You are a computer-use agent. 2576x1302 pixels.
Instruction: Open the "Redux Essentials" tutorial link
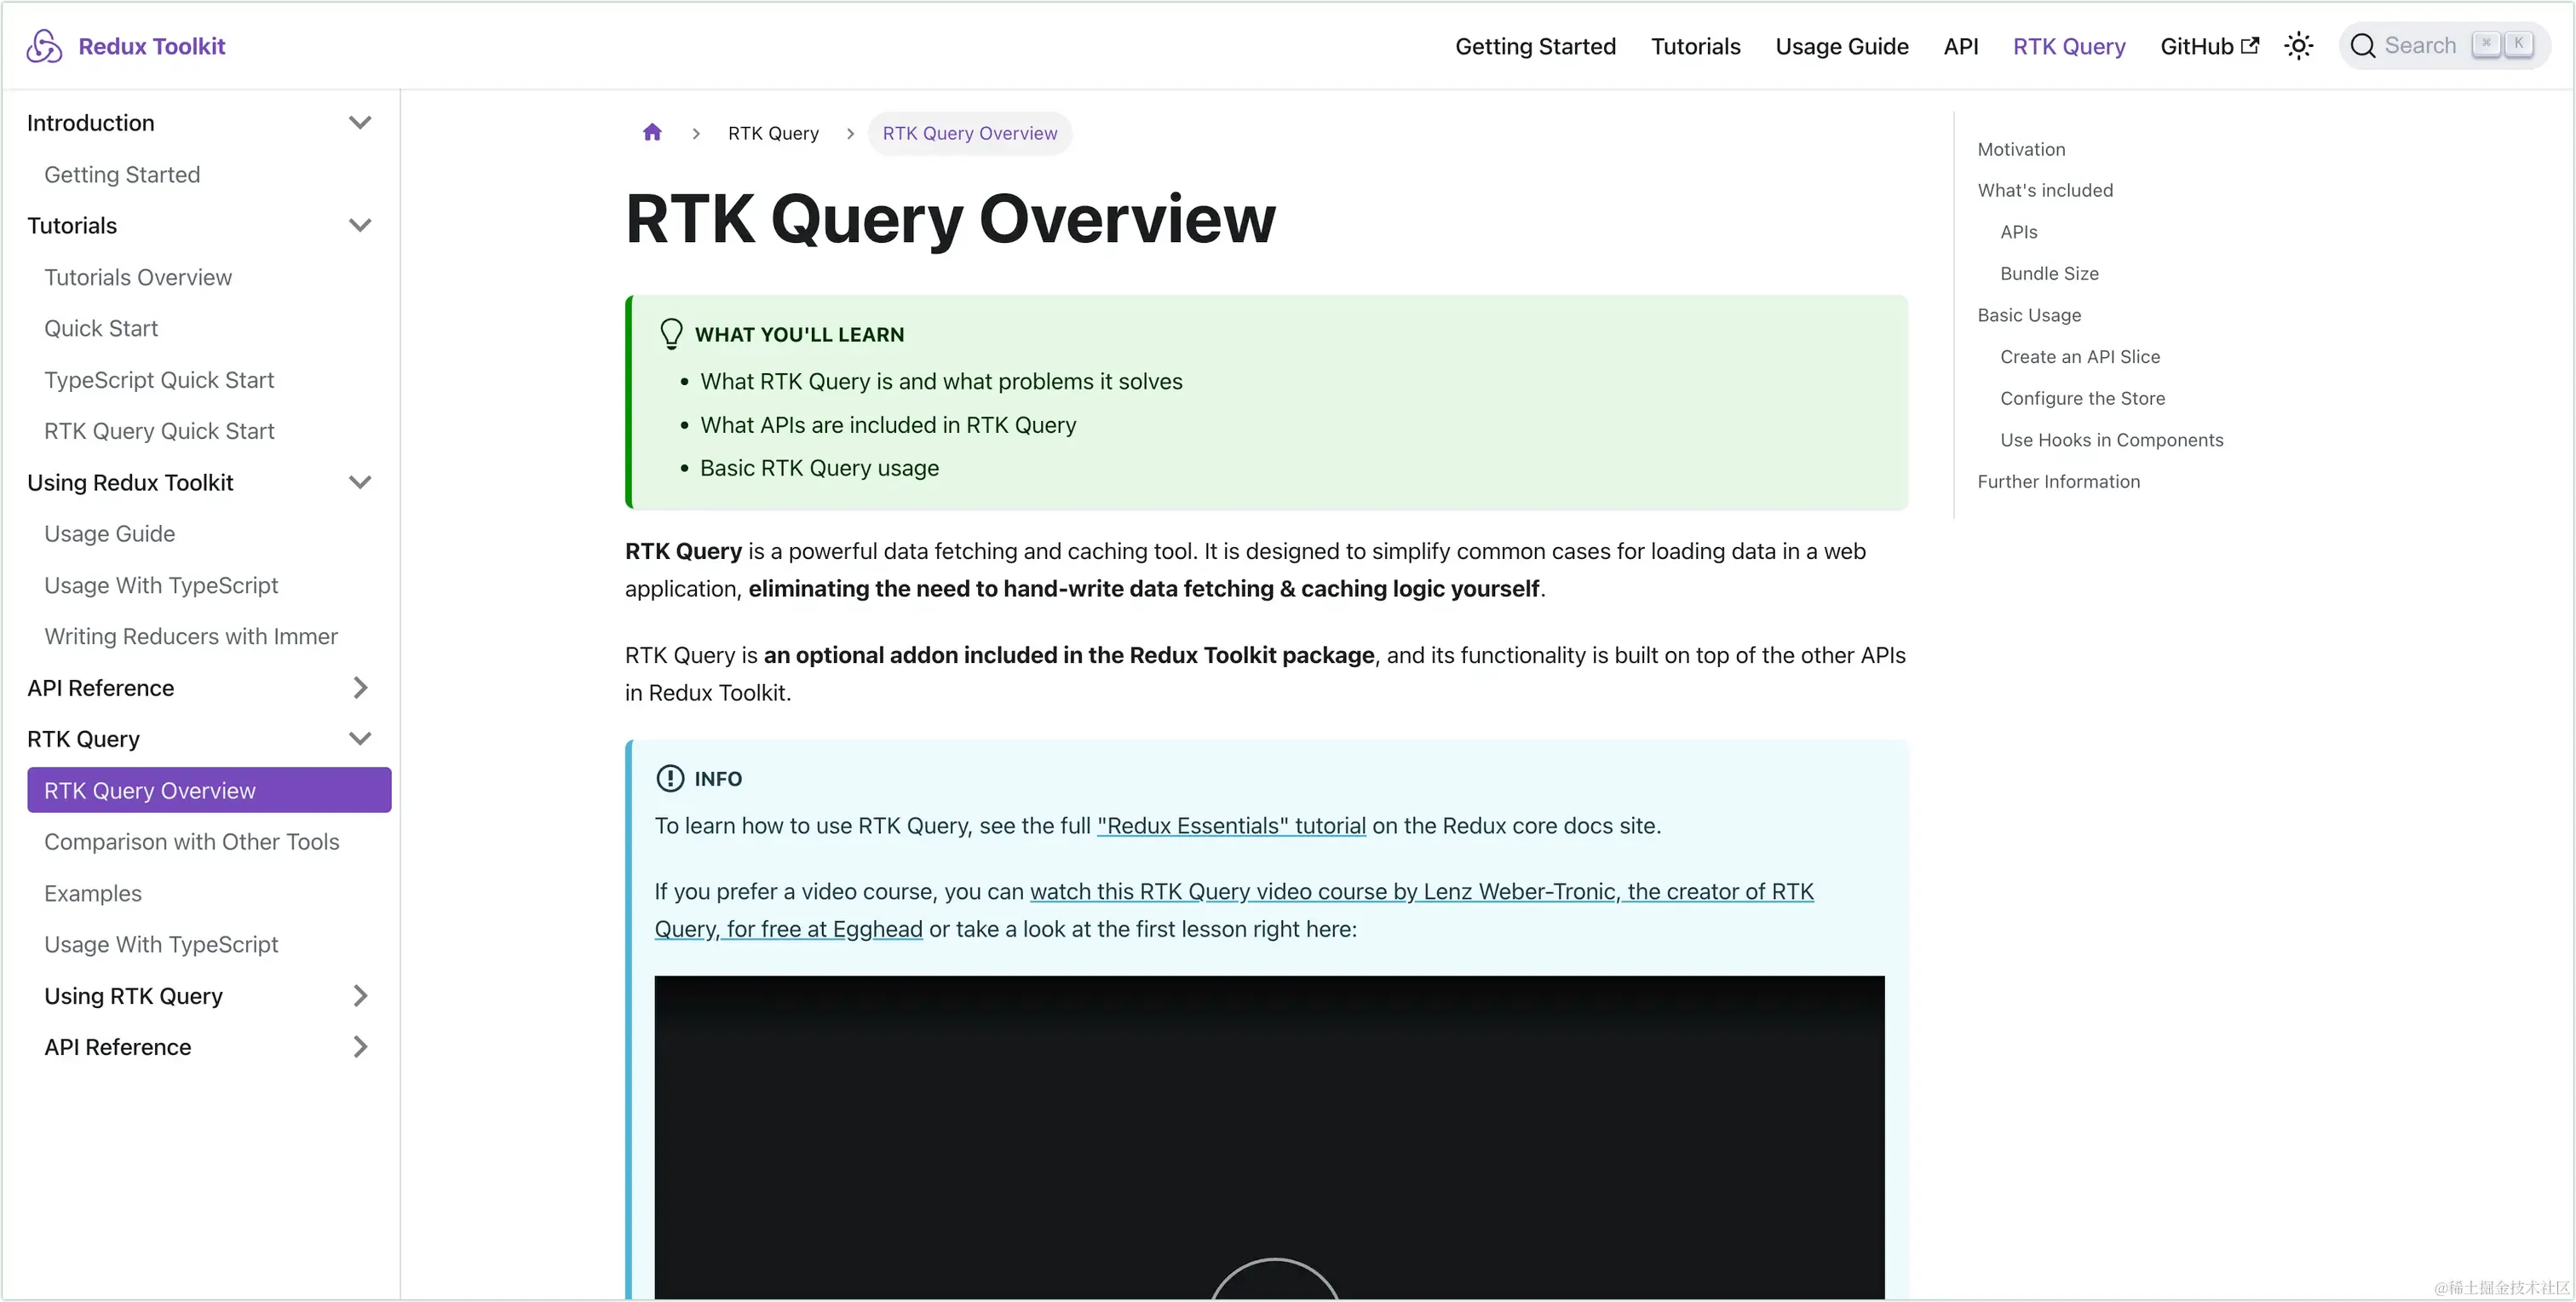[1231, 826]
